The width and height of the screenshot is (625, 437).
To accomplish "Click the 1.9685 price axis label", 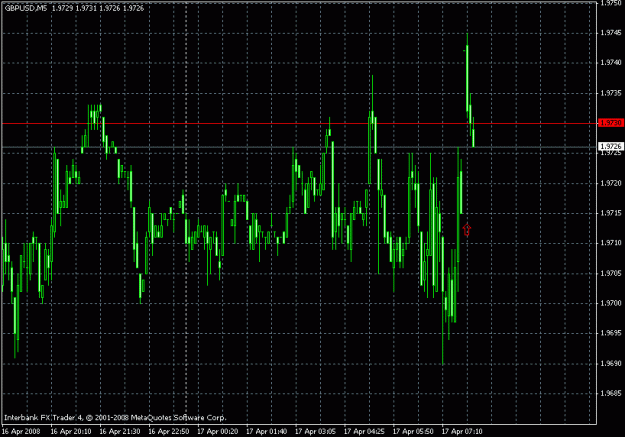I will [611, 394].
